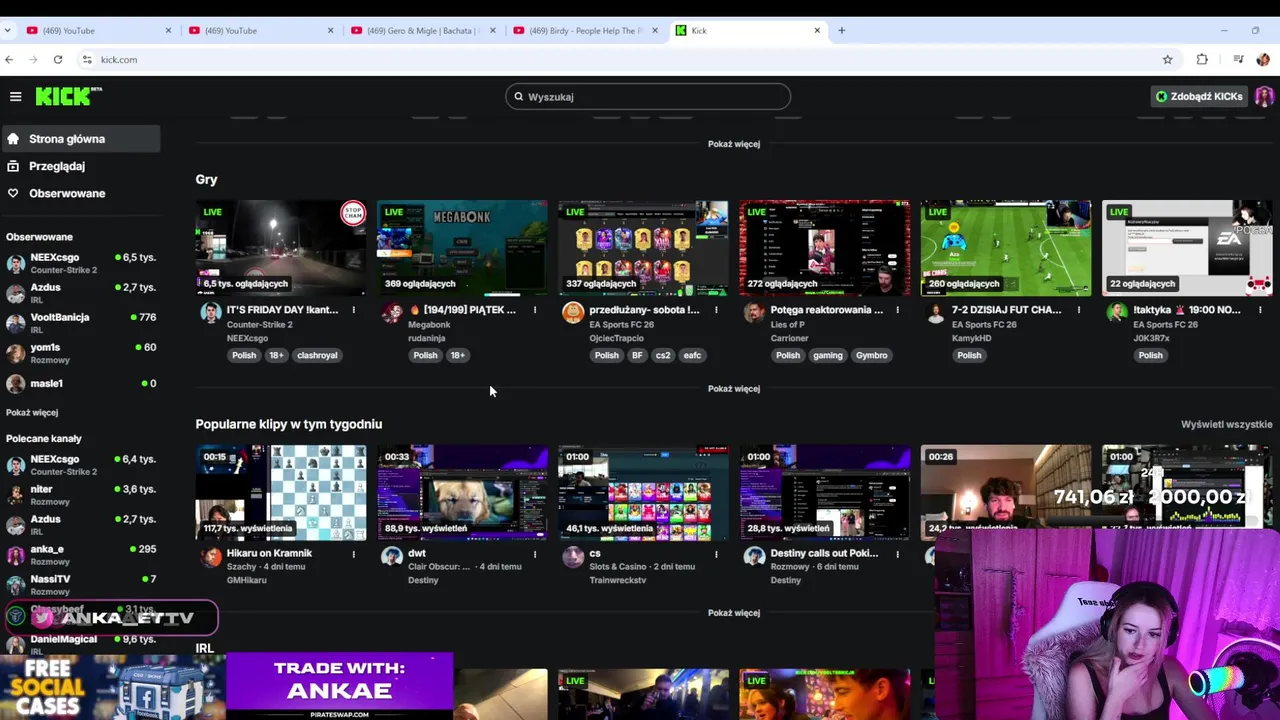Open anka_e recommended channel
Image resolution: width=1280 pixels, height=720 pixels.
click(x=80, y=555)
